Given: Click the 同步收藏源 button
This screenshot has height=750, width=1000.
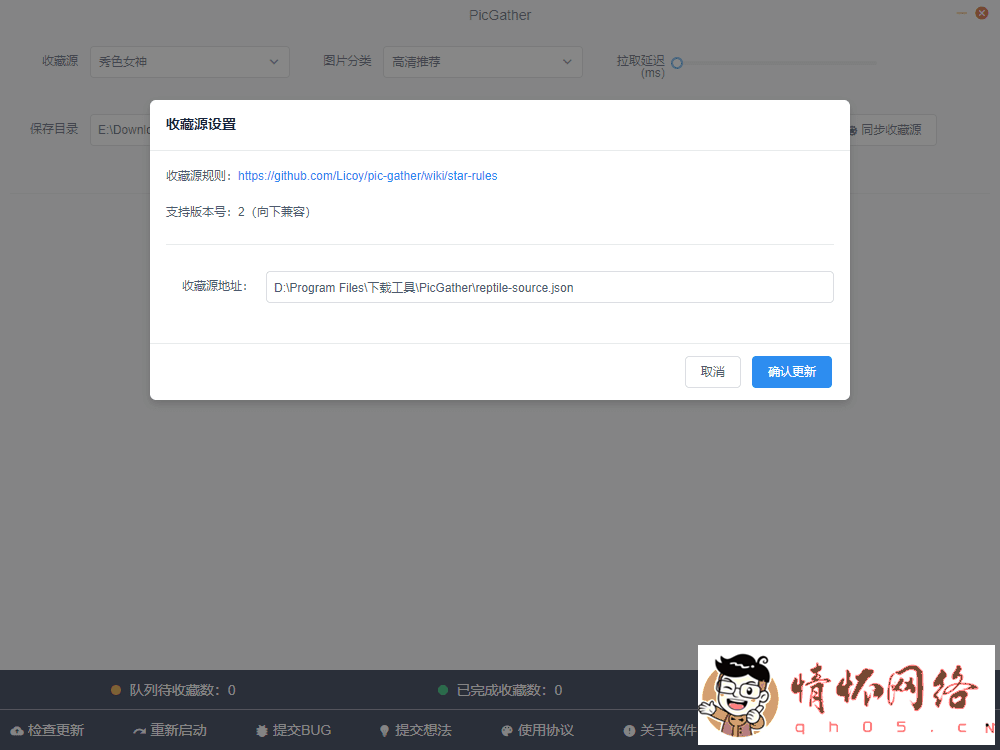Looking at the screenshot, I should click(x=892, y=130).
